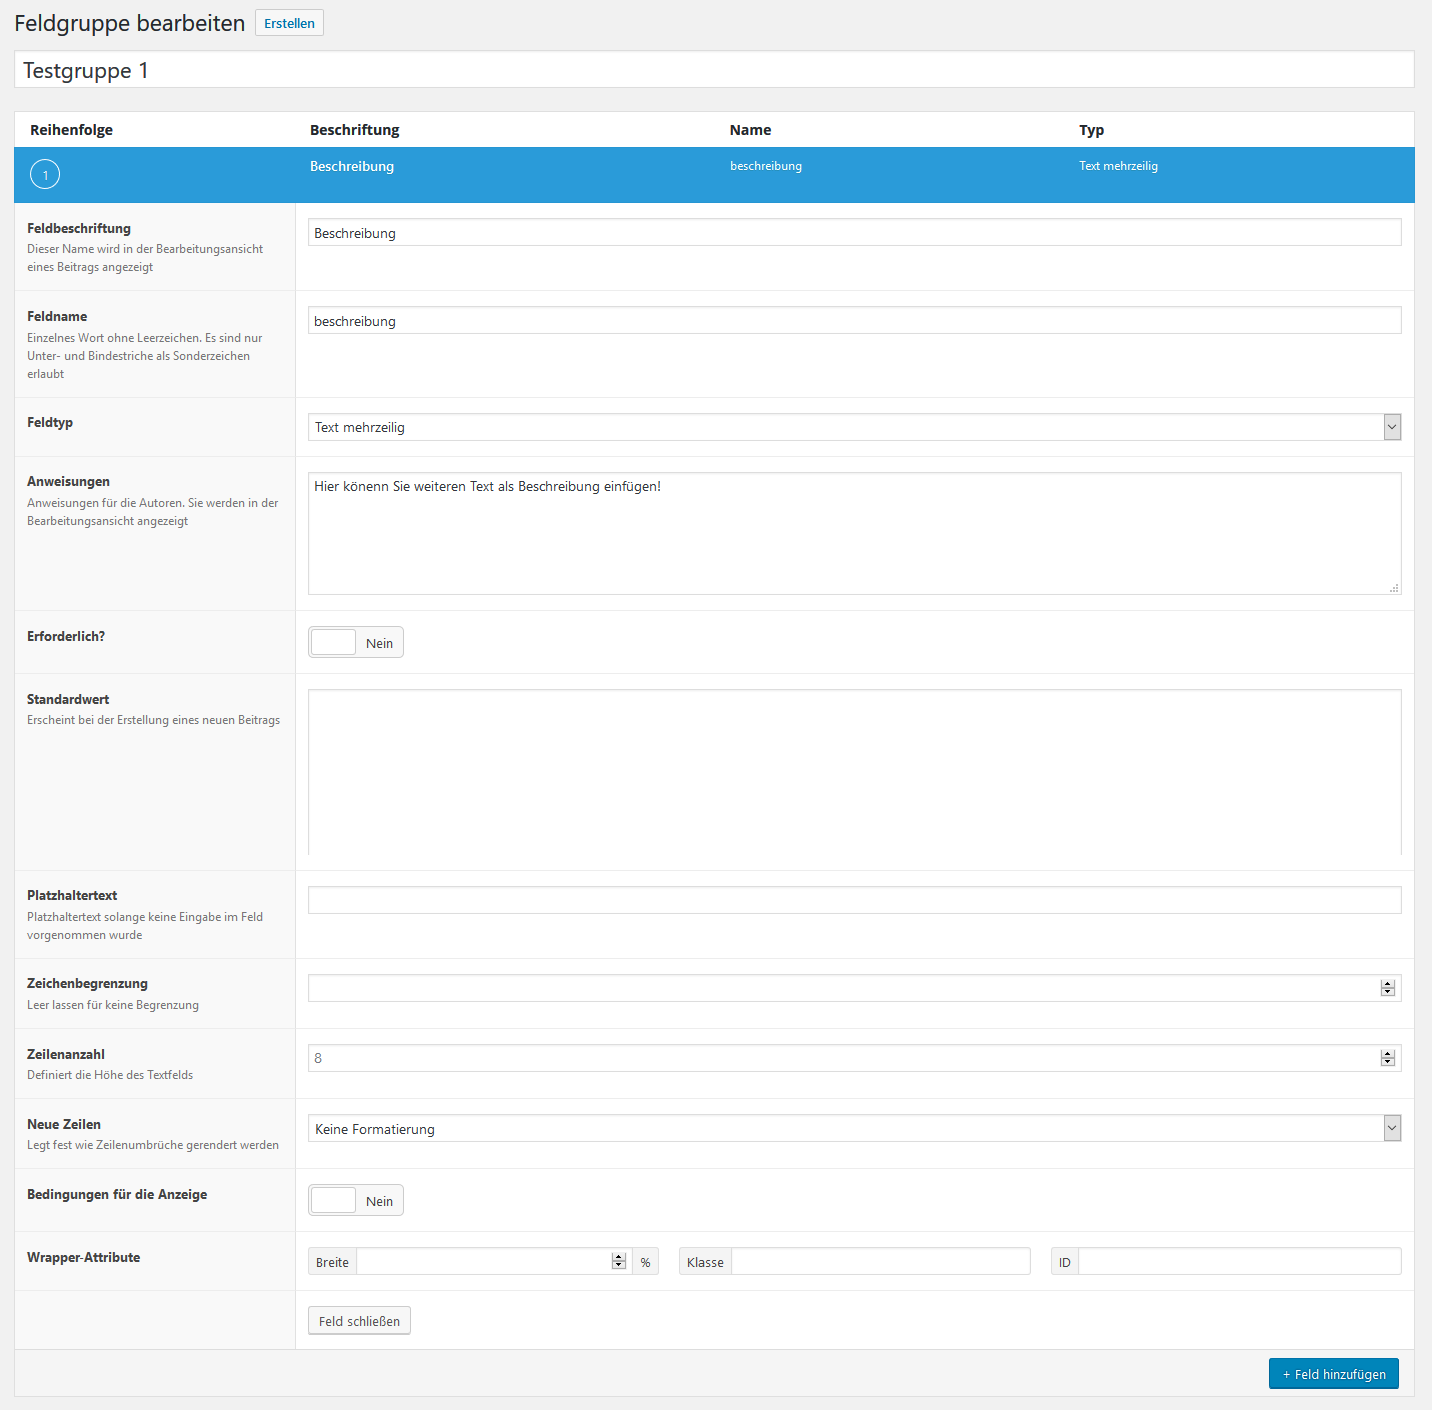
Task: Click the Beschreibung label in the blue row
Action: pos(352,166)
